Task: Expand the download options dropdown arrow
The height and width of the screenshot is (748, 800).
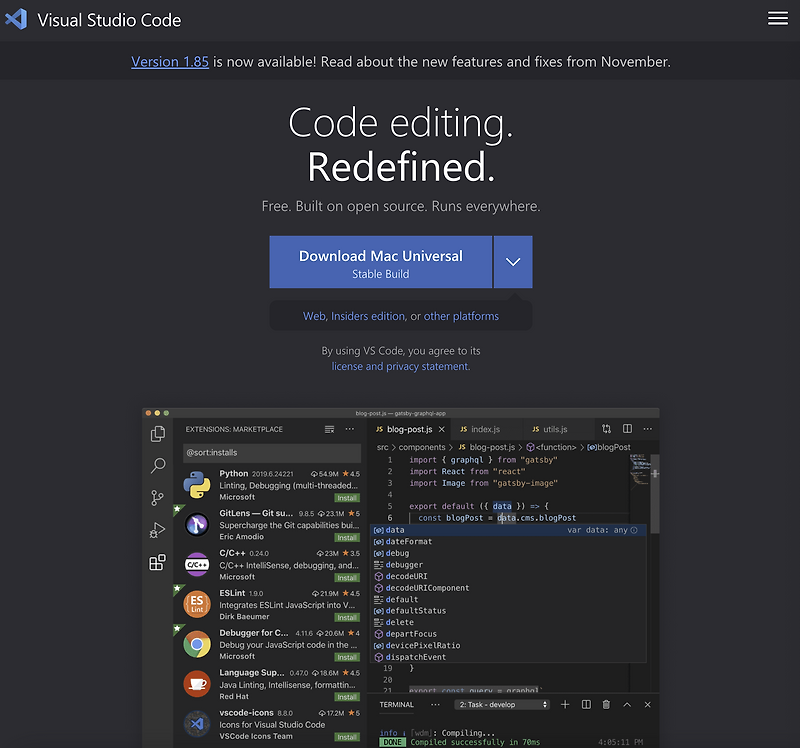Action: (x=513, y=262)
